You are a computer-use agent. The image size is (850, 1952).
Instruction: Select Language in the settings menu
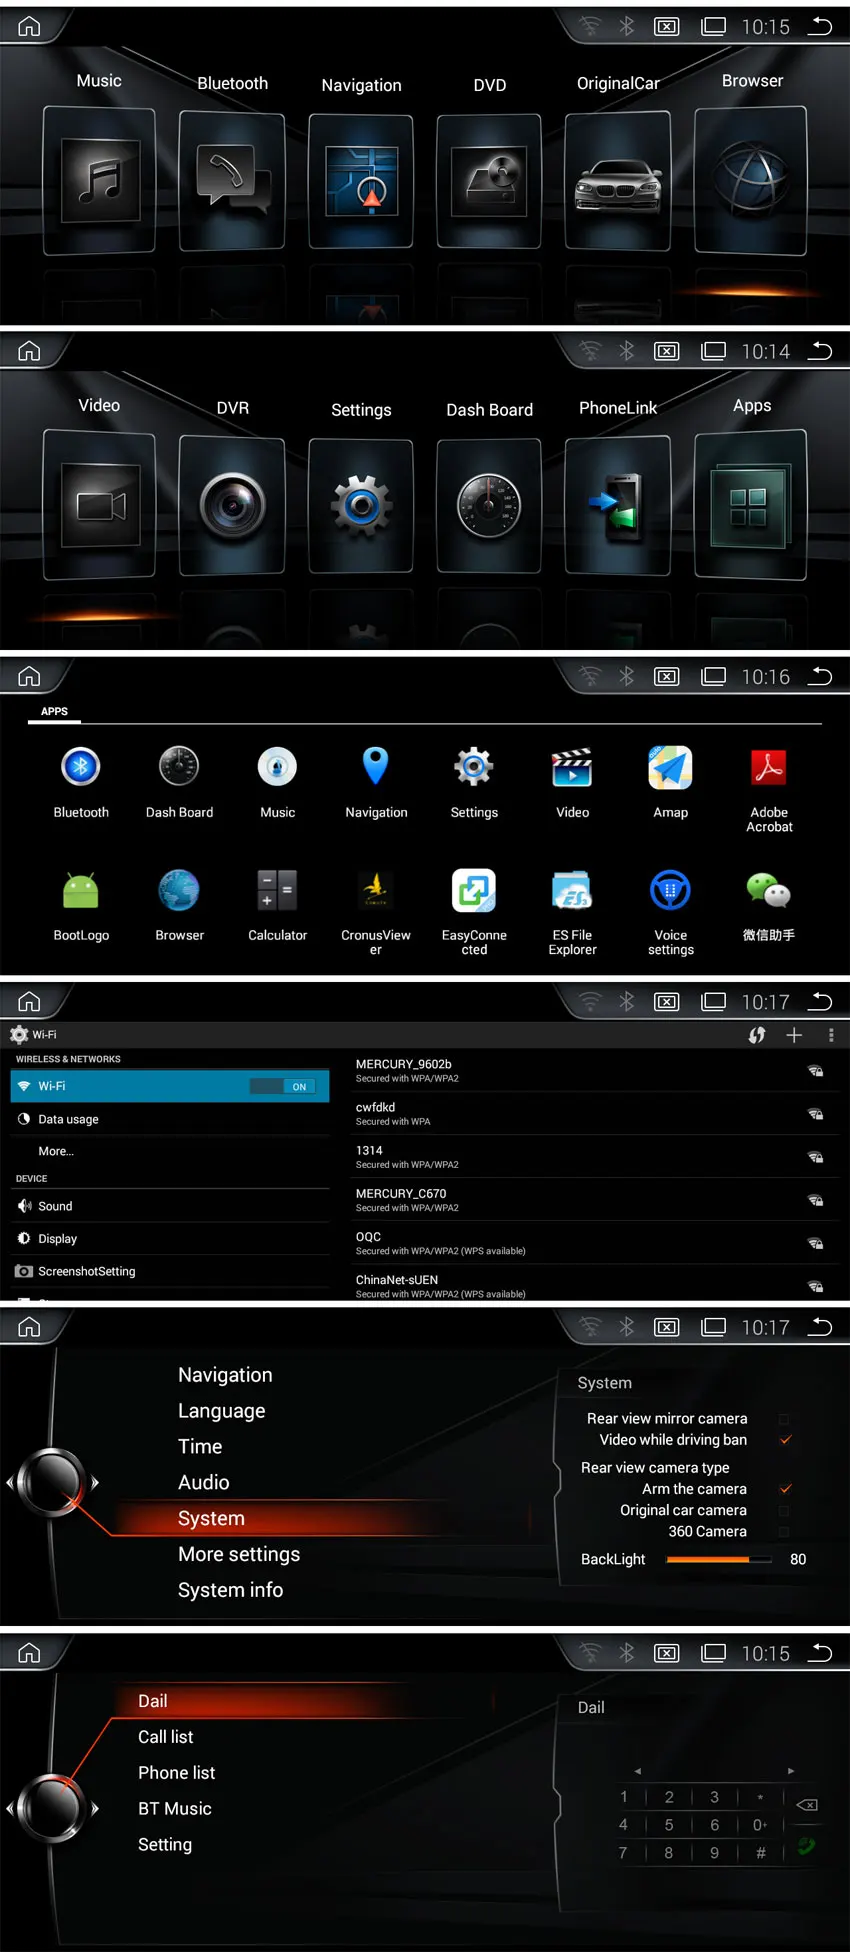221,1411
